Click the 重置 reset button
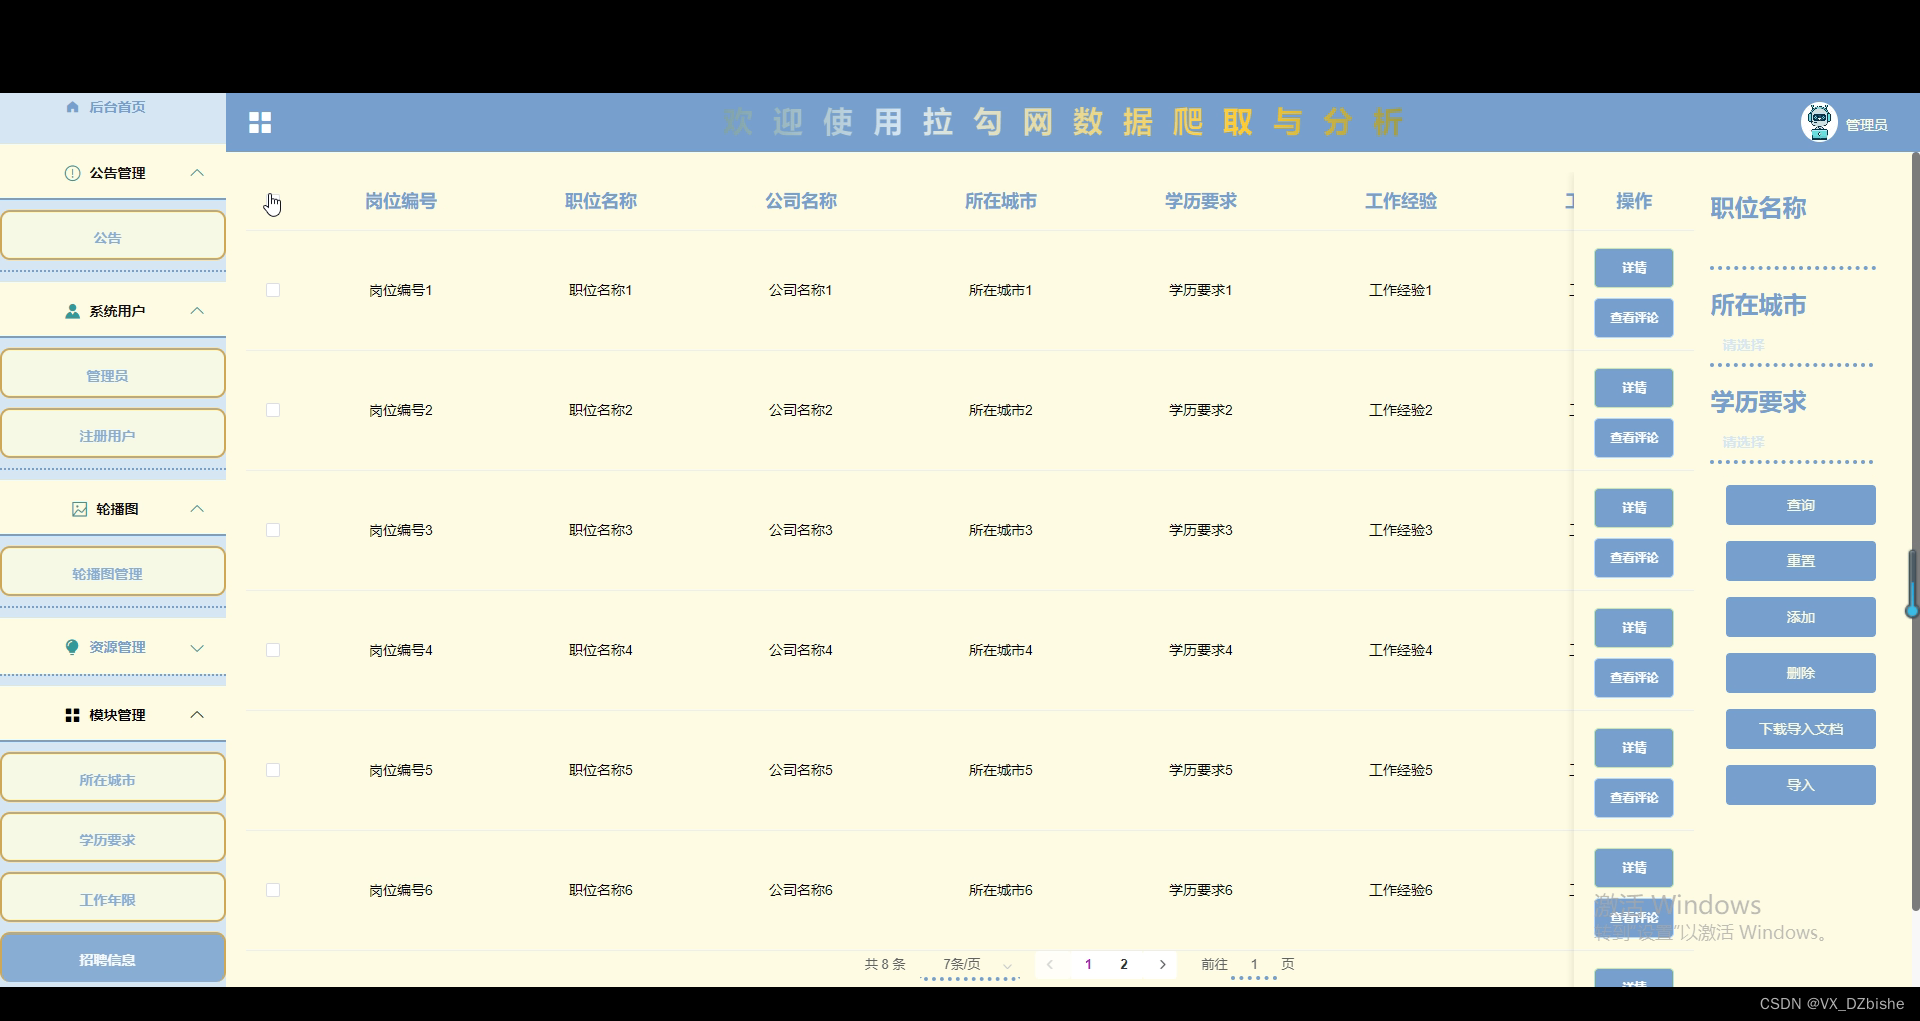The width and height of the screenshot is (1920, 1021). (1800, 561)
